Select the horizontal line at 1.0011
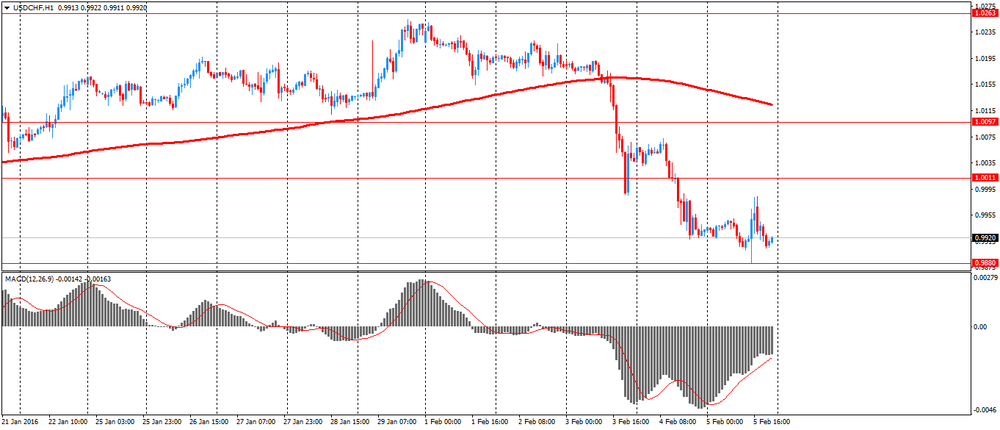The width and height of the screenshot is (1000, 430). pyautogui.click(x=485, y=178)
